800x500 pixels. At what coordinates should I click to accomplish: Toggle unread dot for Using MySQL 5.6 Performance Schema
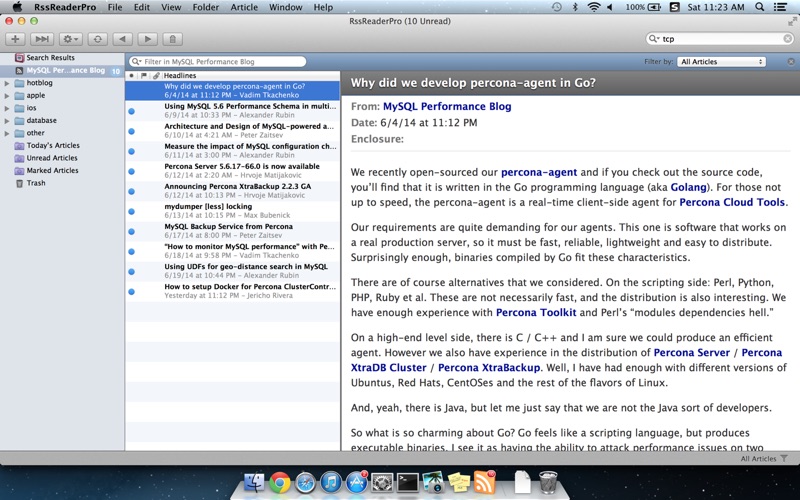point(132,111)
